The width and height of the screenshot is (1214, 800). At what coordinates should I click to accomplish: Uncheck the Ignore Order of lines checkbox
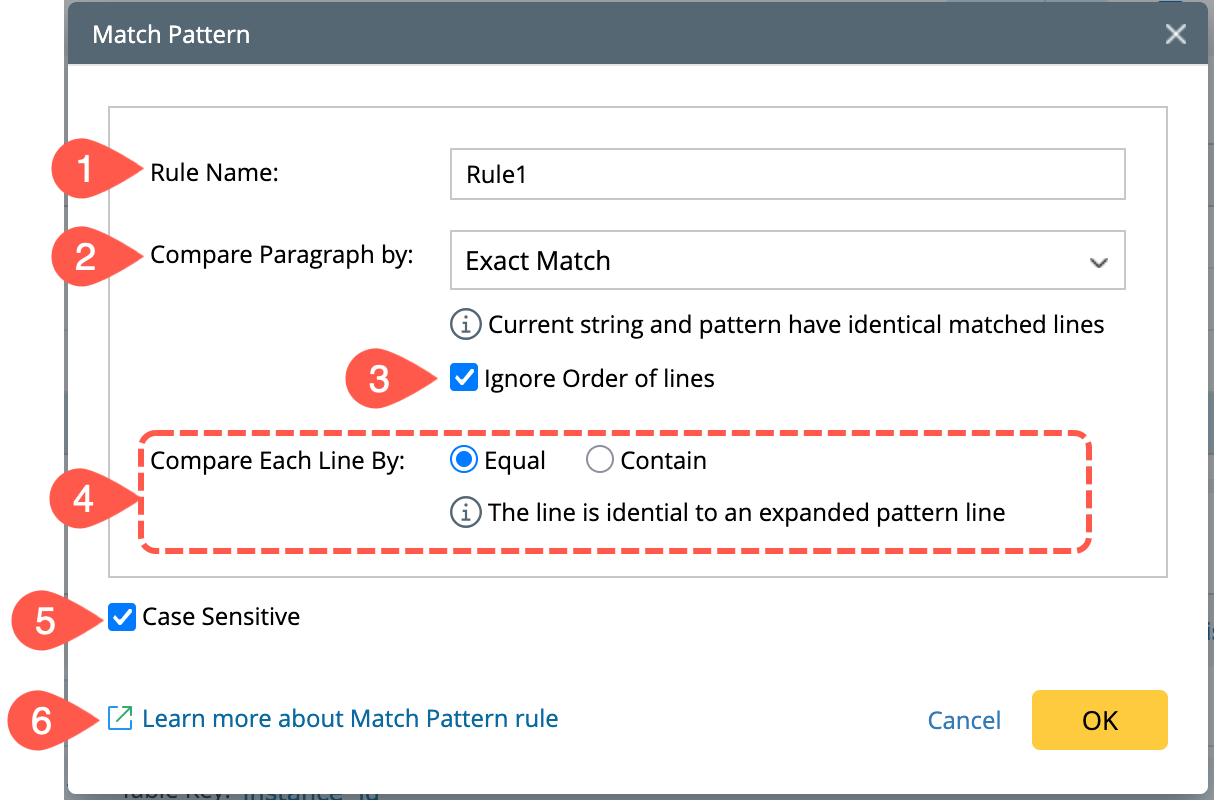[x=464, y=378]
